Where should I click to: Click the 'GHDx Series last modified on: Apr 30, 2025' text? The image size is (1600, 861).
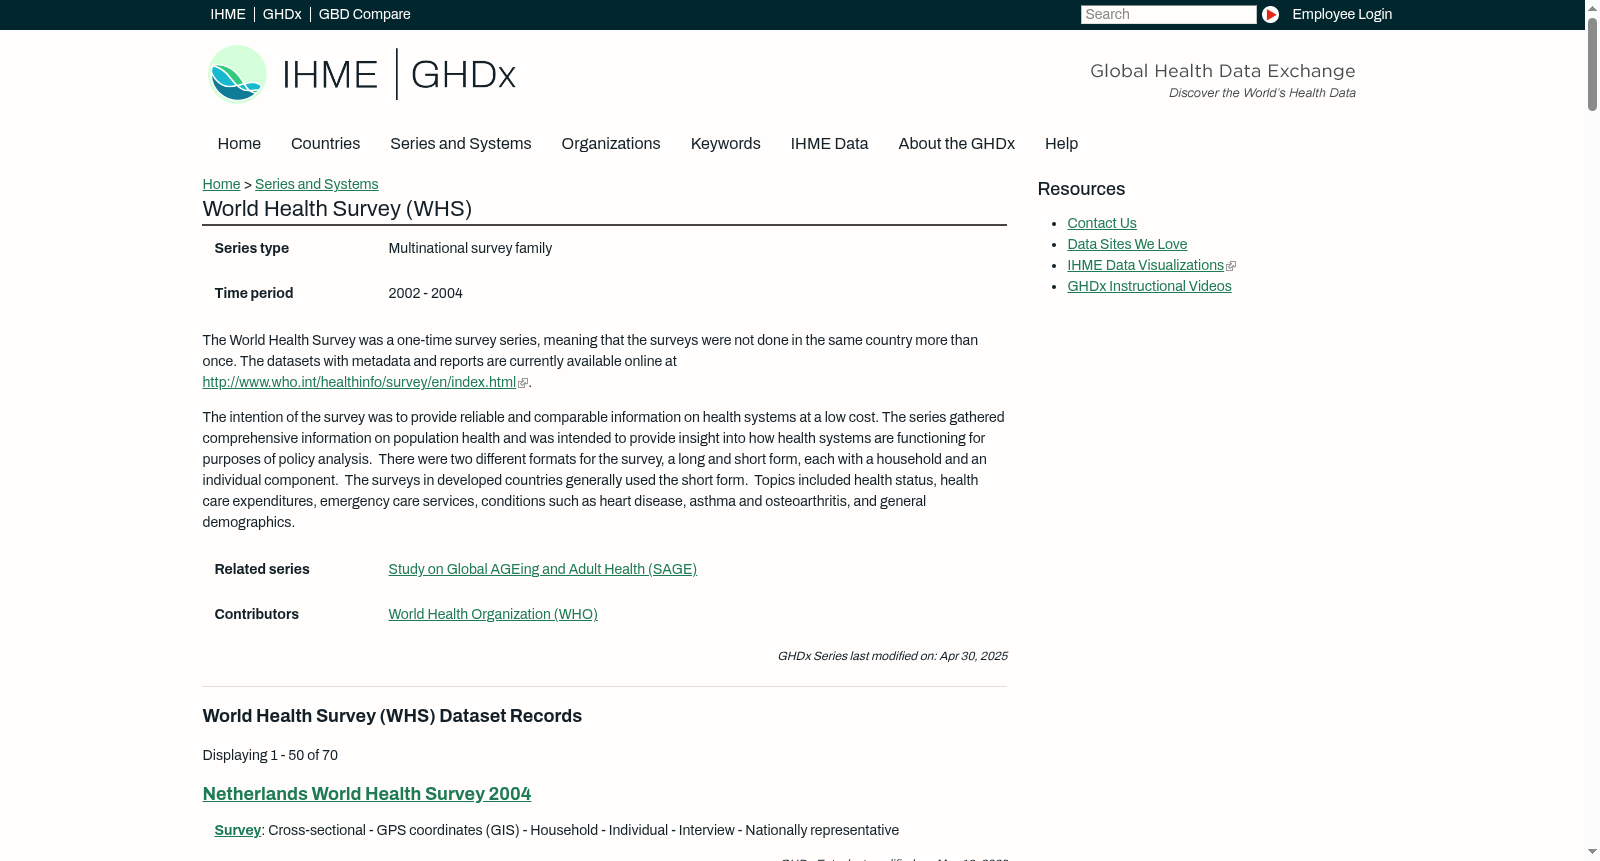(892, 656)
